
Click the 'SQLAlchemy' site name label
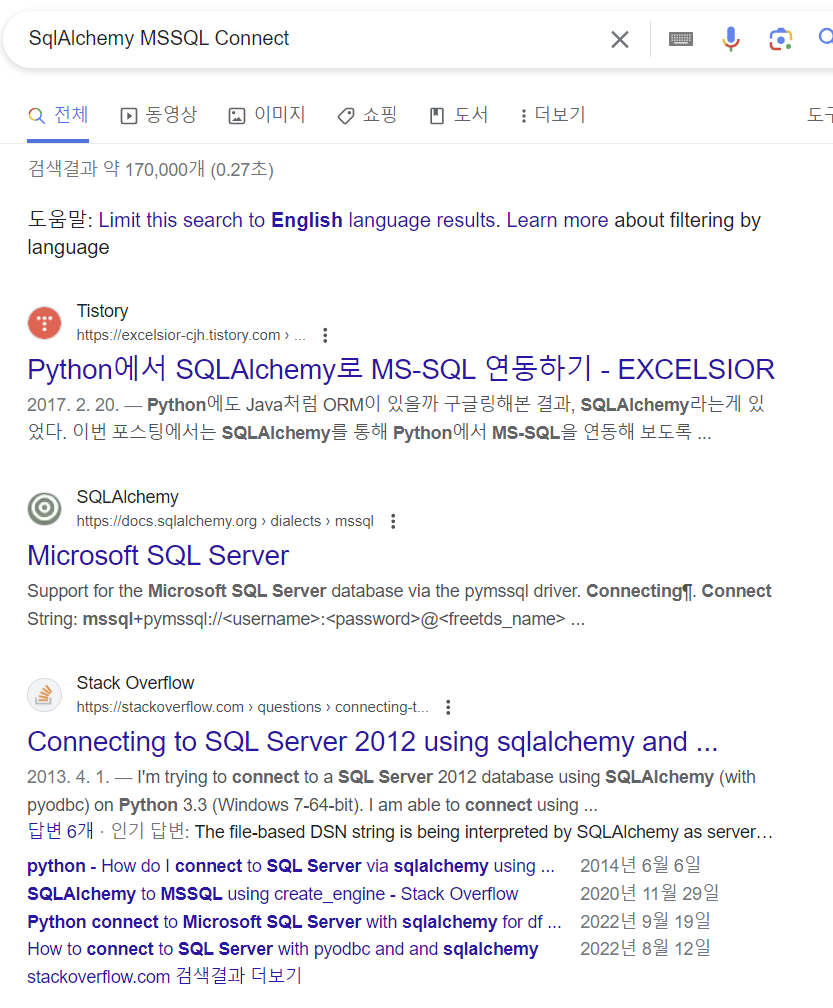(127, 497)
